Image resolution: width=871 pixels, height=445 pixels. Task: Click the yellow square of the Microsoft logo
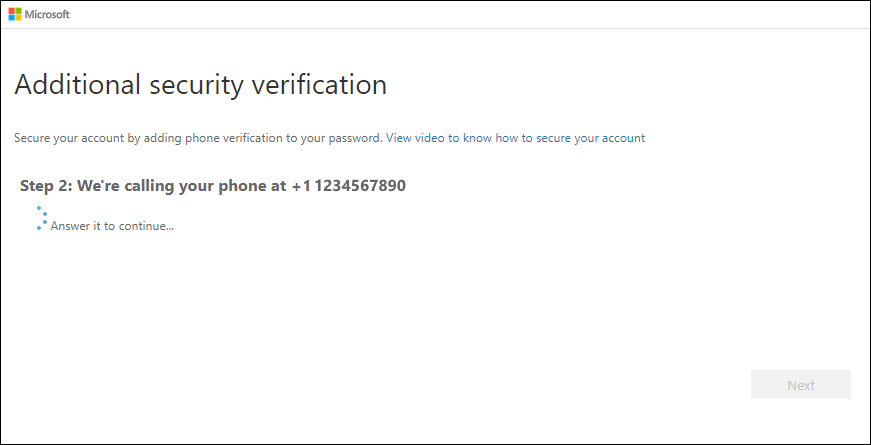pyautogui.click(x=18, y=19)
